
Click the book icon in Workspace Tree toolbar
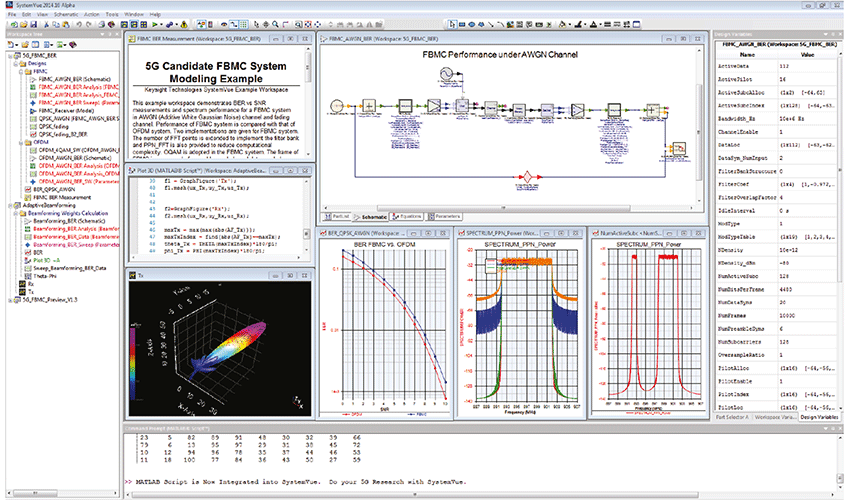point(73,45)
